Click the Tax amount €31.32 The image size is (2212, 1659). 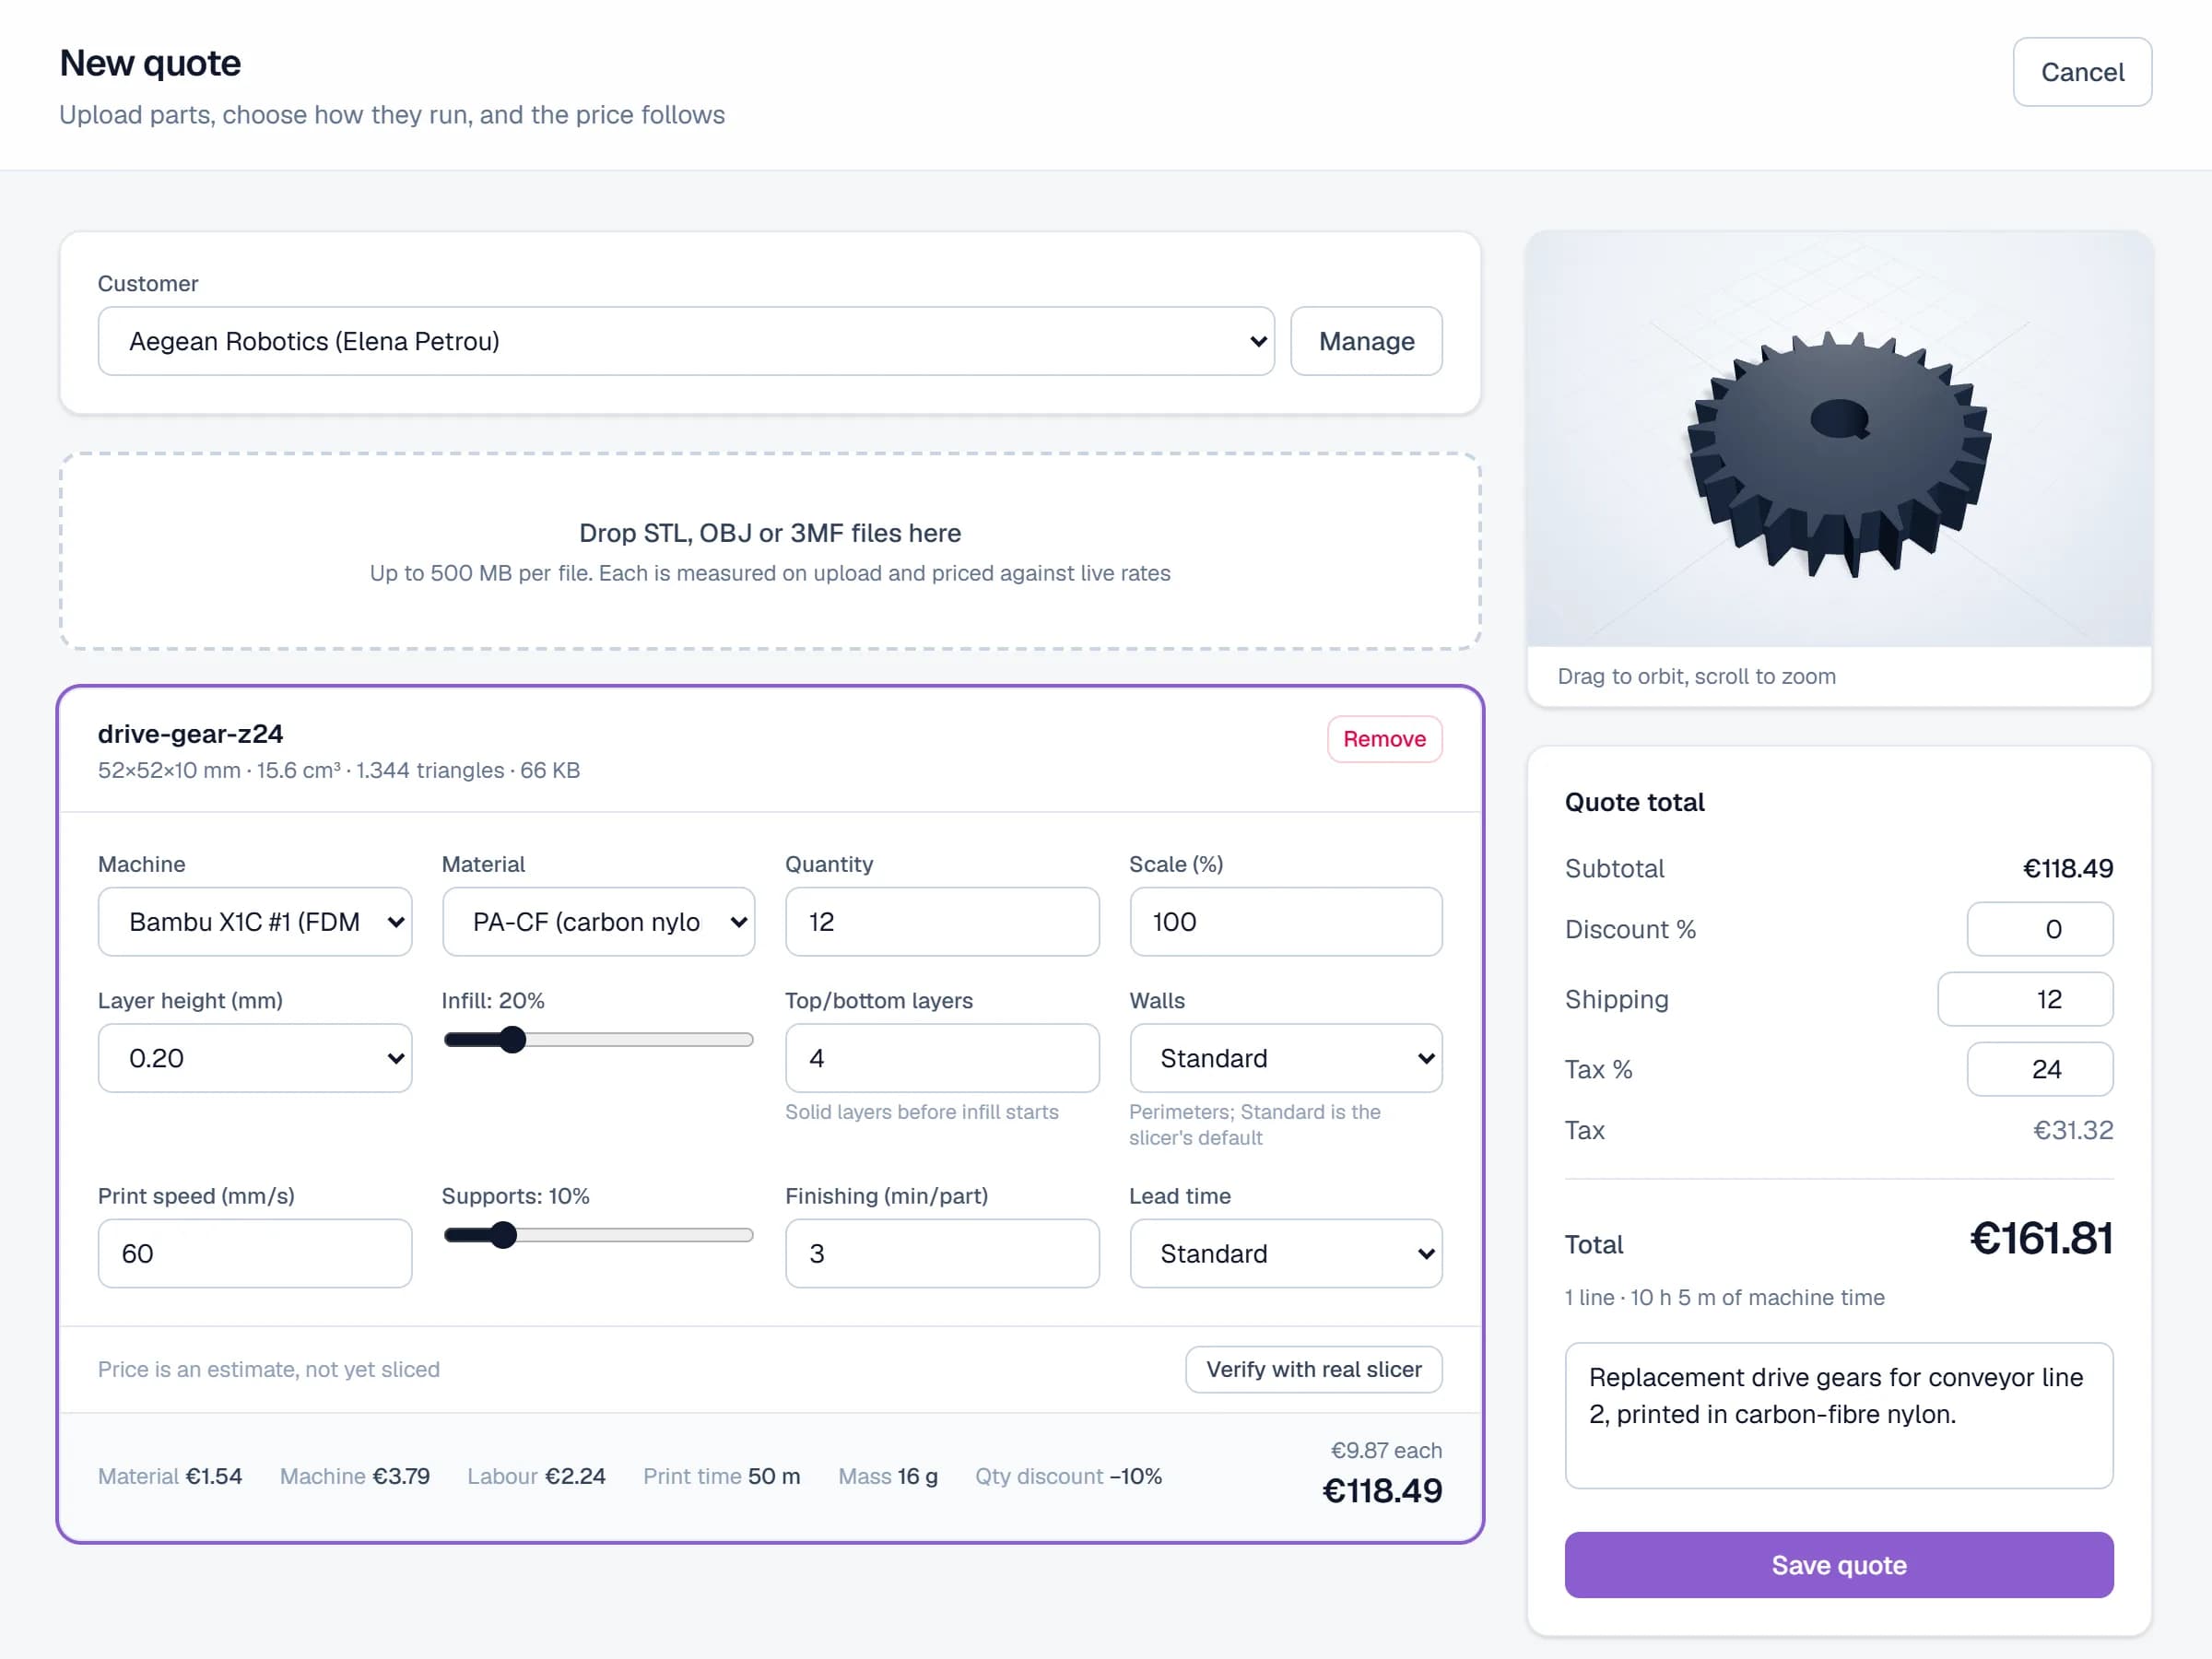point(2072,1130)
